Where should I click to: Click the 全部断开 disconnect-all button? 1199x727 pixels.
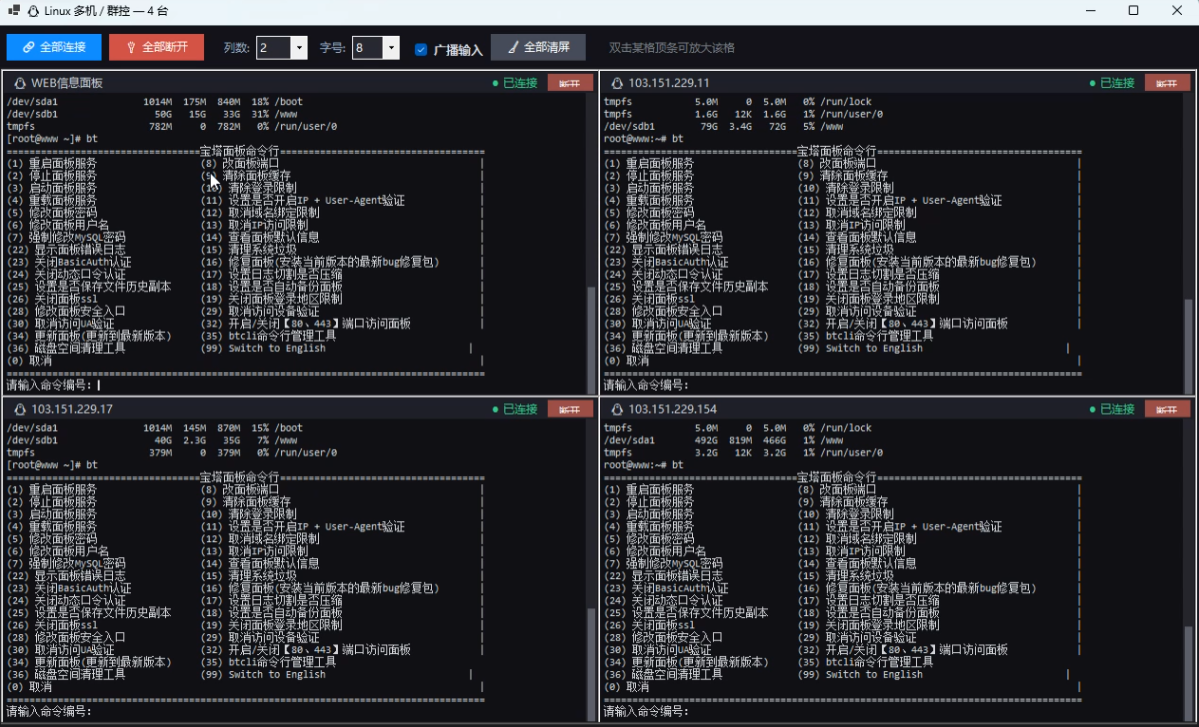click(x=156, y=47)
